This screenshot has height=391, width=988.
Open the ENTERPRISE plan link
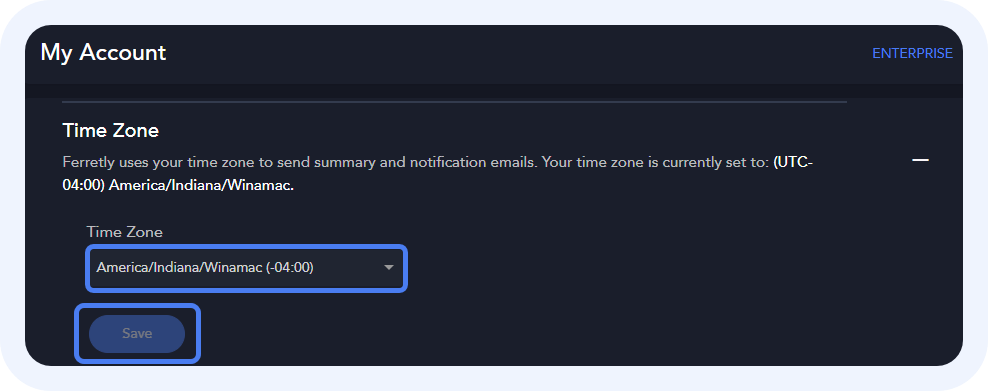click(912, 54)
